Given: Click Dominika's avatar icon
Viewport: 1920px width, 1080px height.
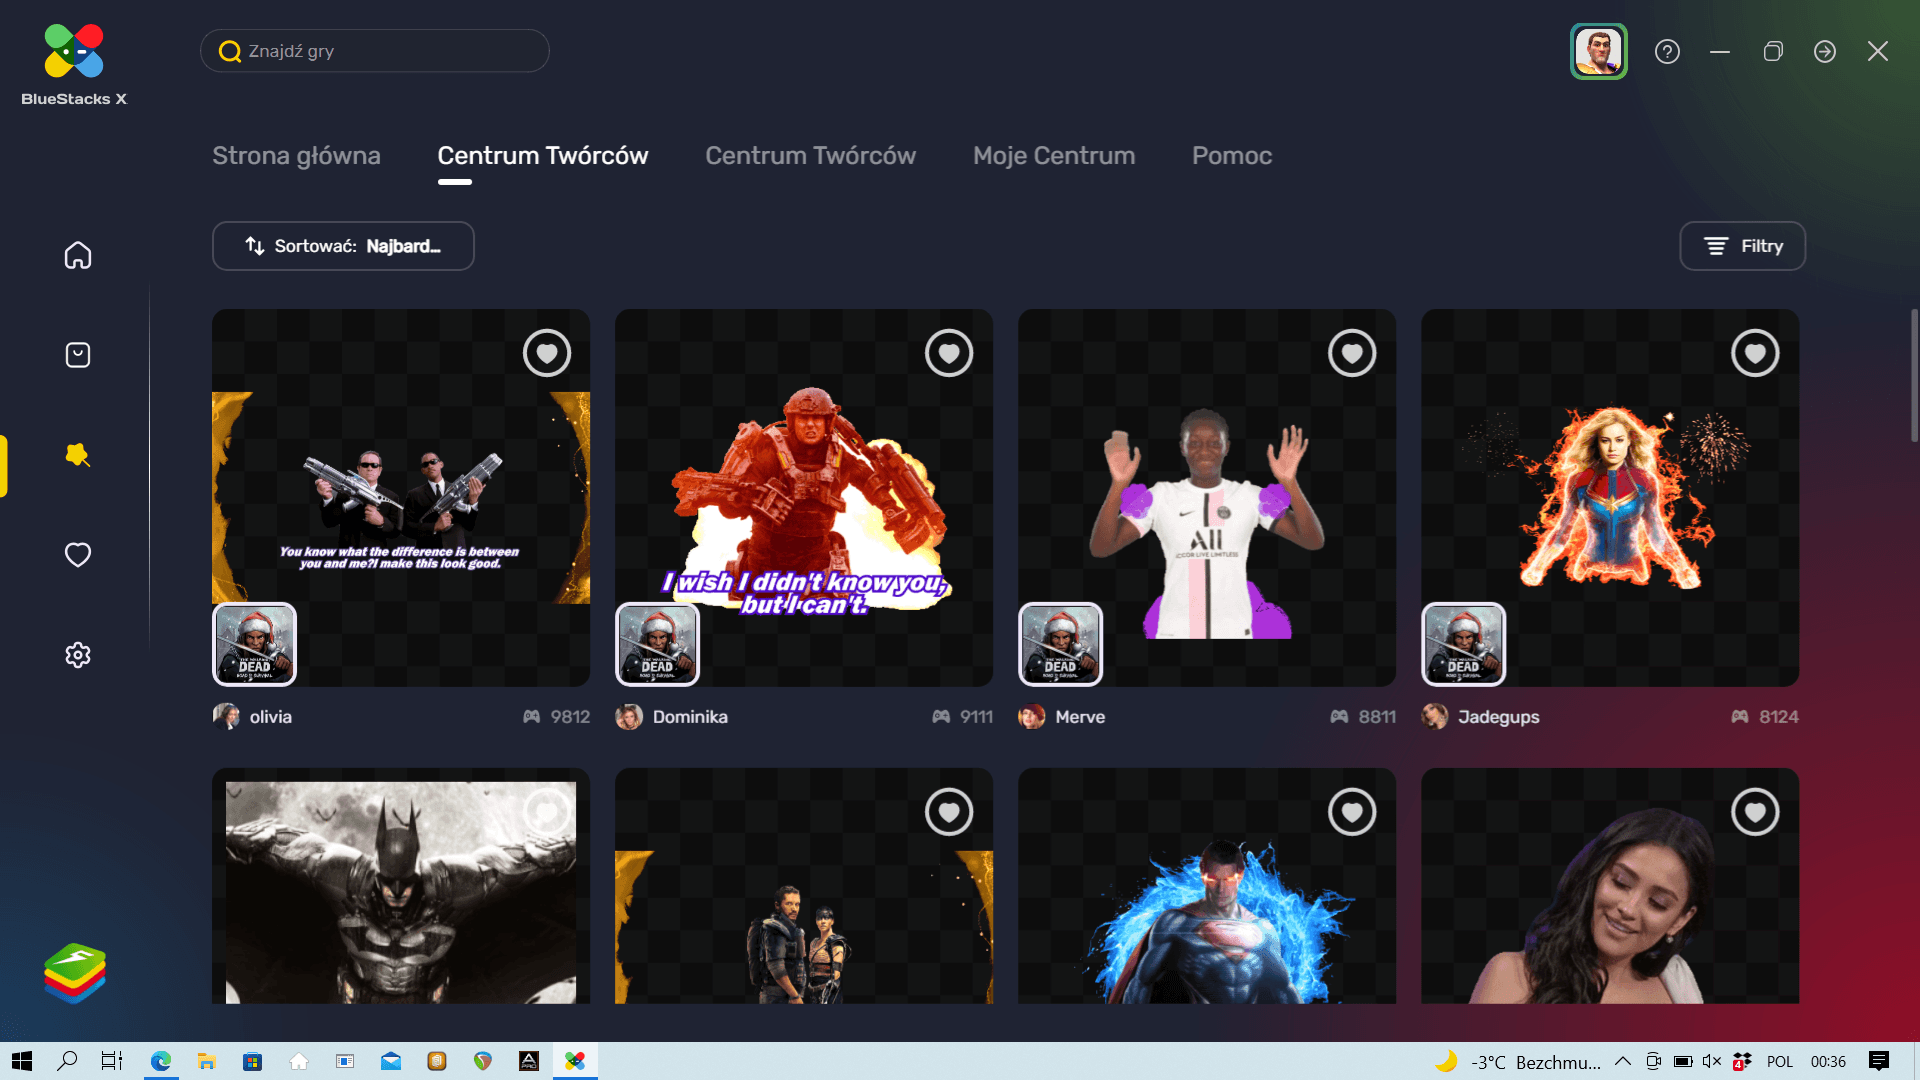Looking at the screenshot, I should [x=629, y=717].
